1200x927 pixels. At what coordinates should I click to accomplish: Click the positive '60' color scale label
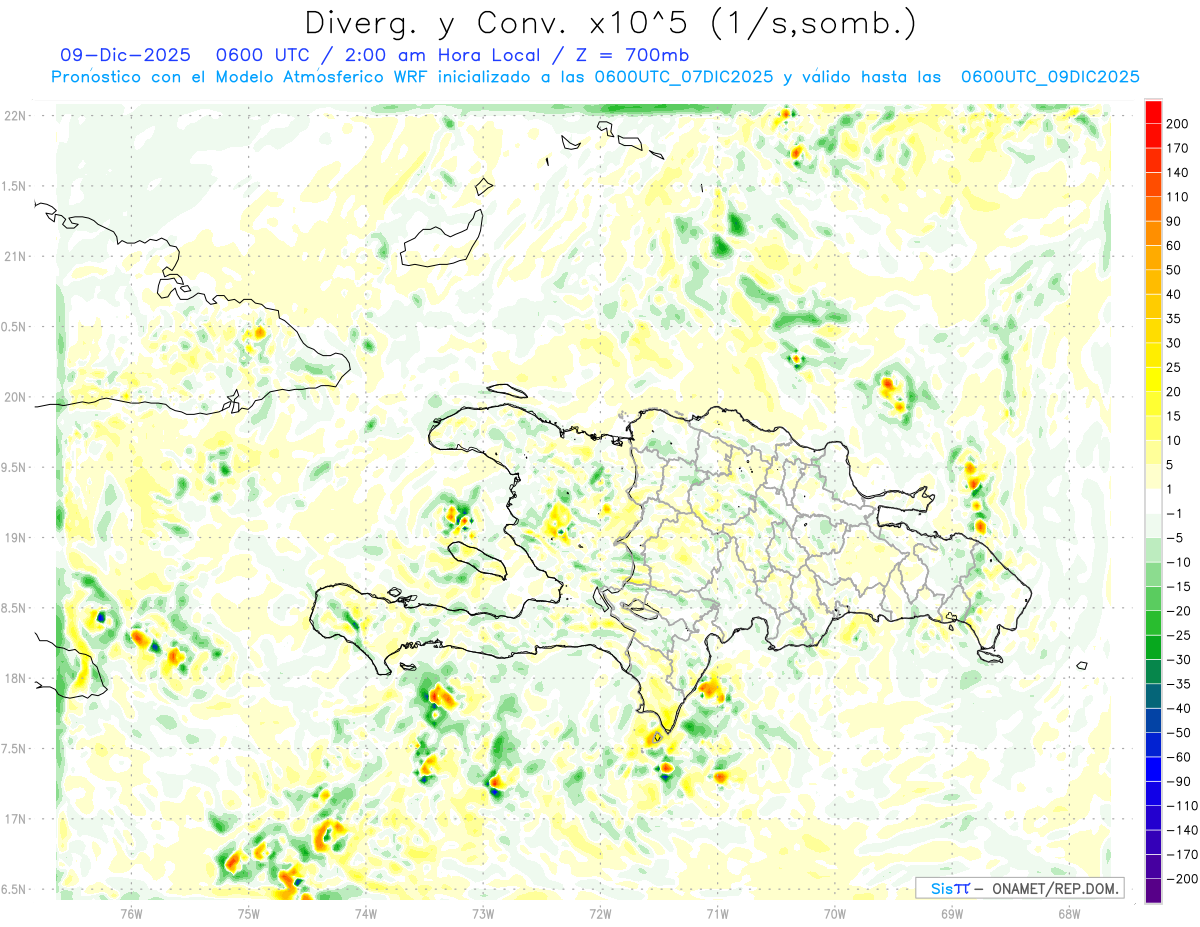(x=1175, y=246)
